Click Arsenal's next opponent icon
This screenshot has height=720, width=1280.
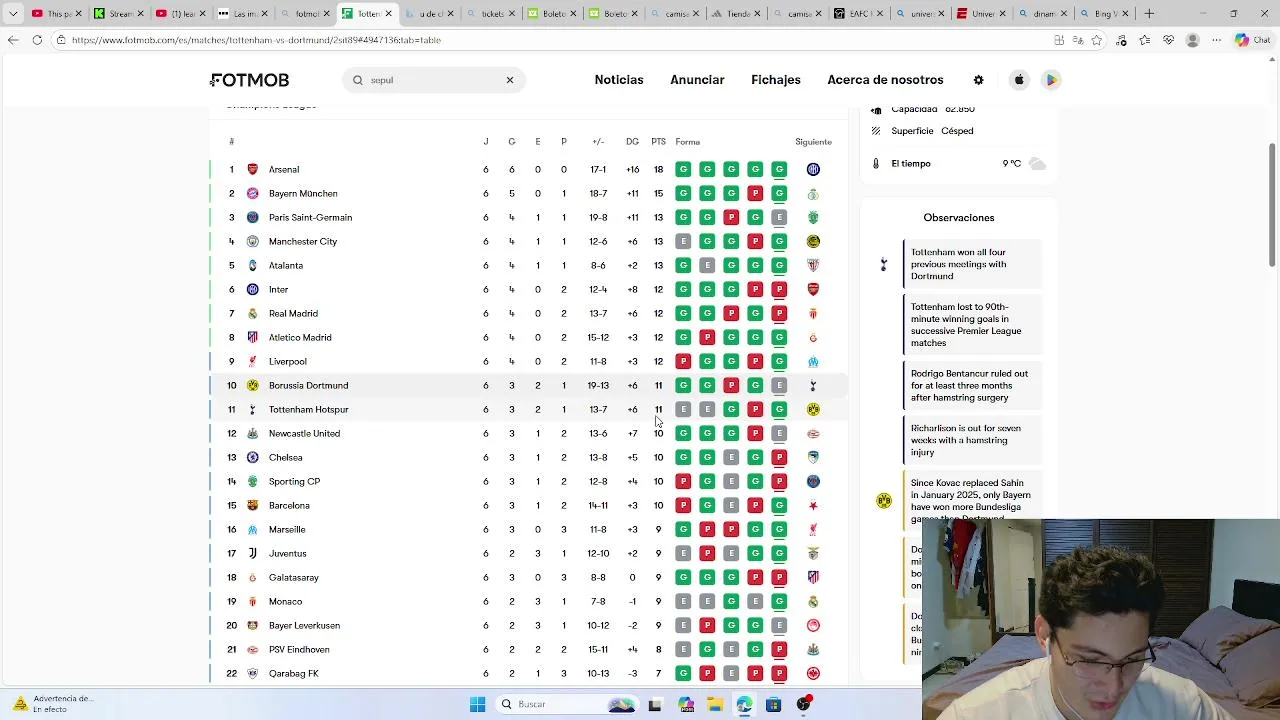point(813,169)
